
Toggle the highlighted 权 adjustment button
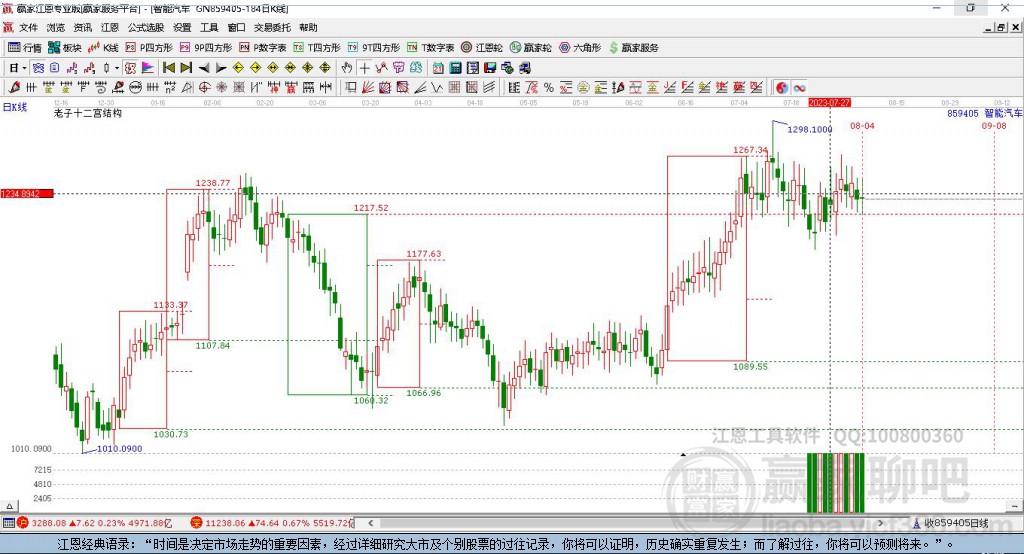click(130, 68)
